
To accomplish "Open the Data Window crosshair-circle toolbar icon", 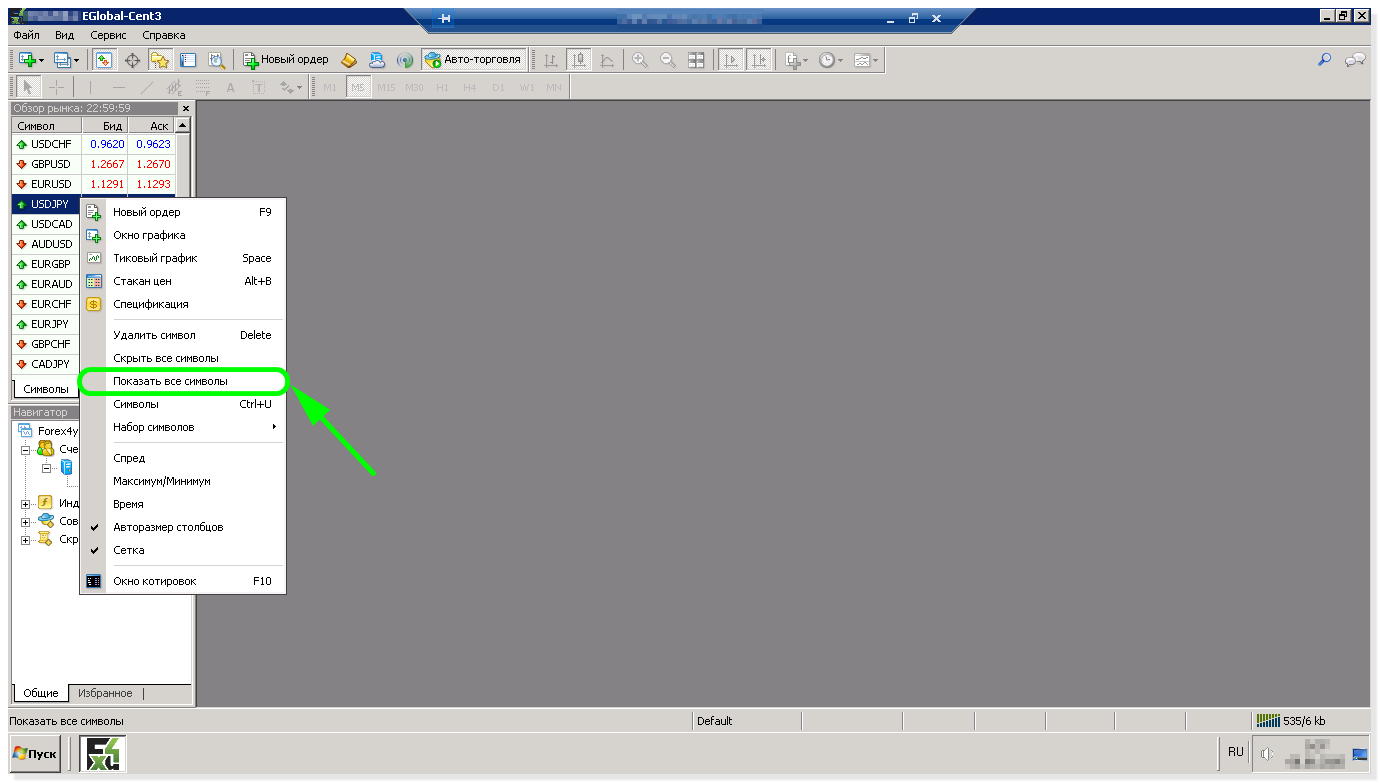I will (x=132, y=60).
